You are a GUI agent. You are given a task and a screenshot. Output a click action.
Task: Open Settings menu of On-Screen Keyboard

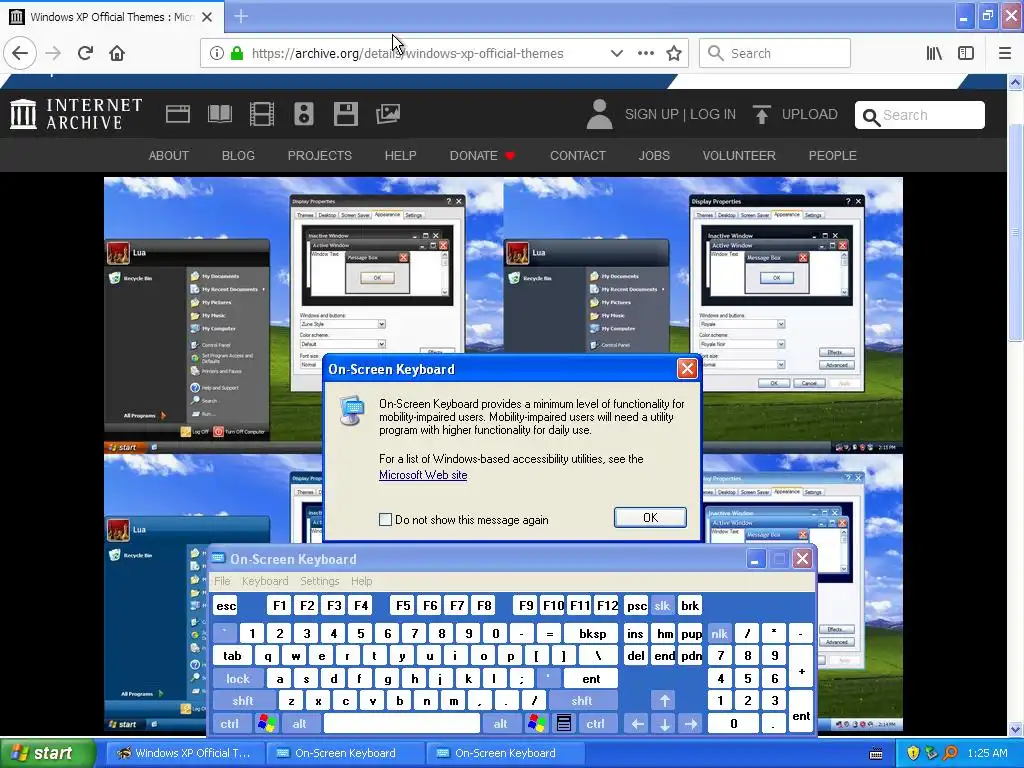tap(319, 581)
